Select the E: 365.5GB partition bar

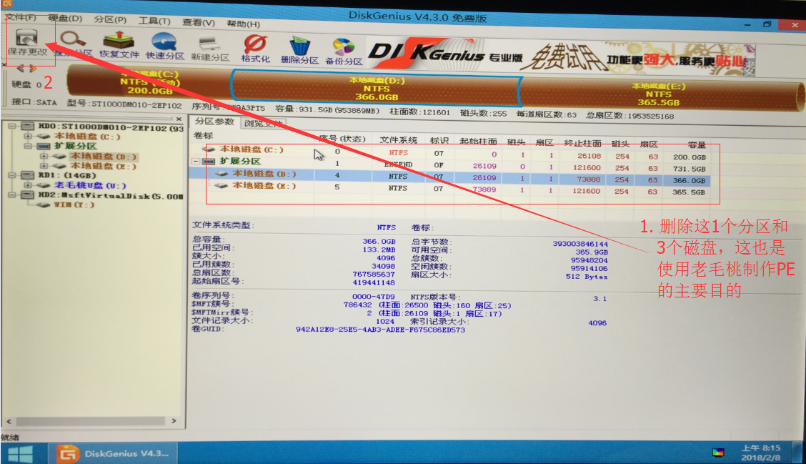[661, 95]
